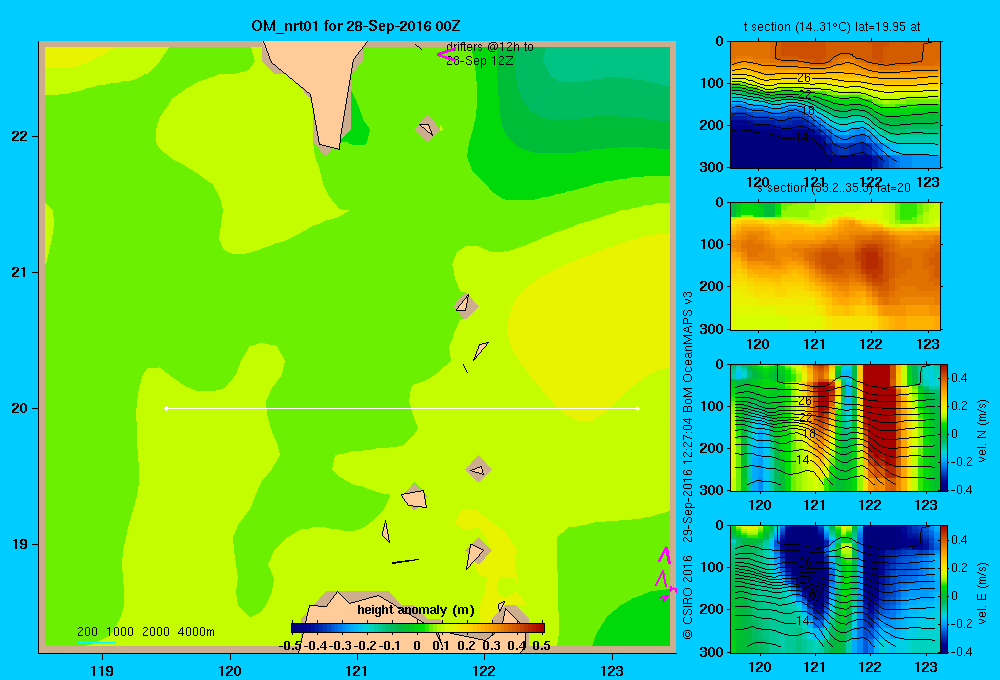This screenshot has width=1000, height=680.
Task: Click the 26 isotherm label in the temperature section
Action: coord(804,78)
